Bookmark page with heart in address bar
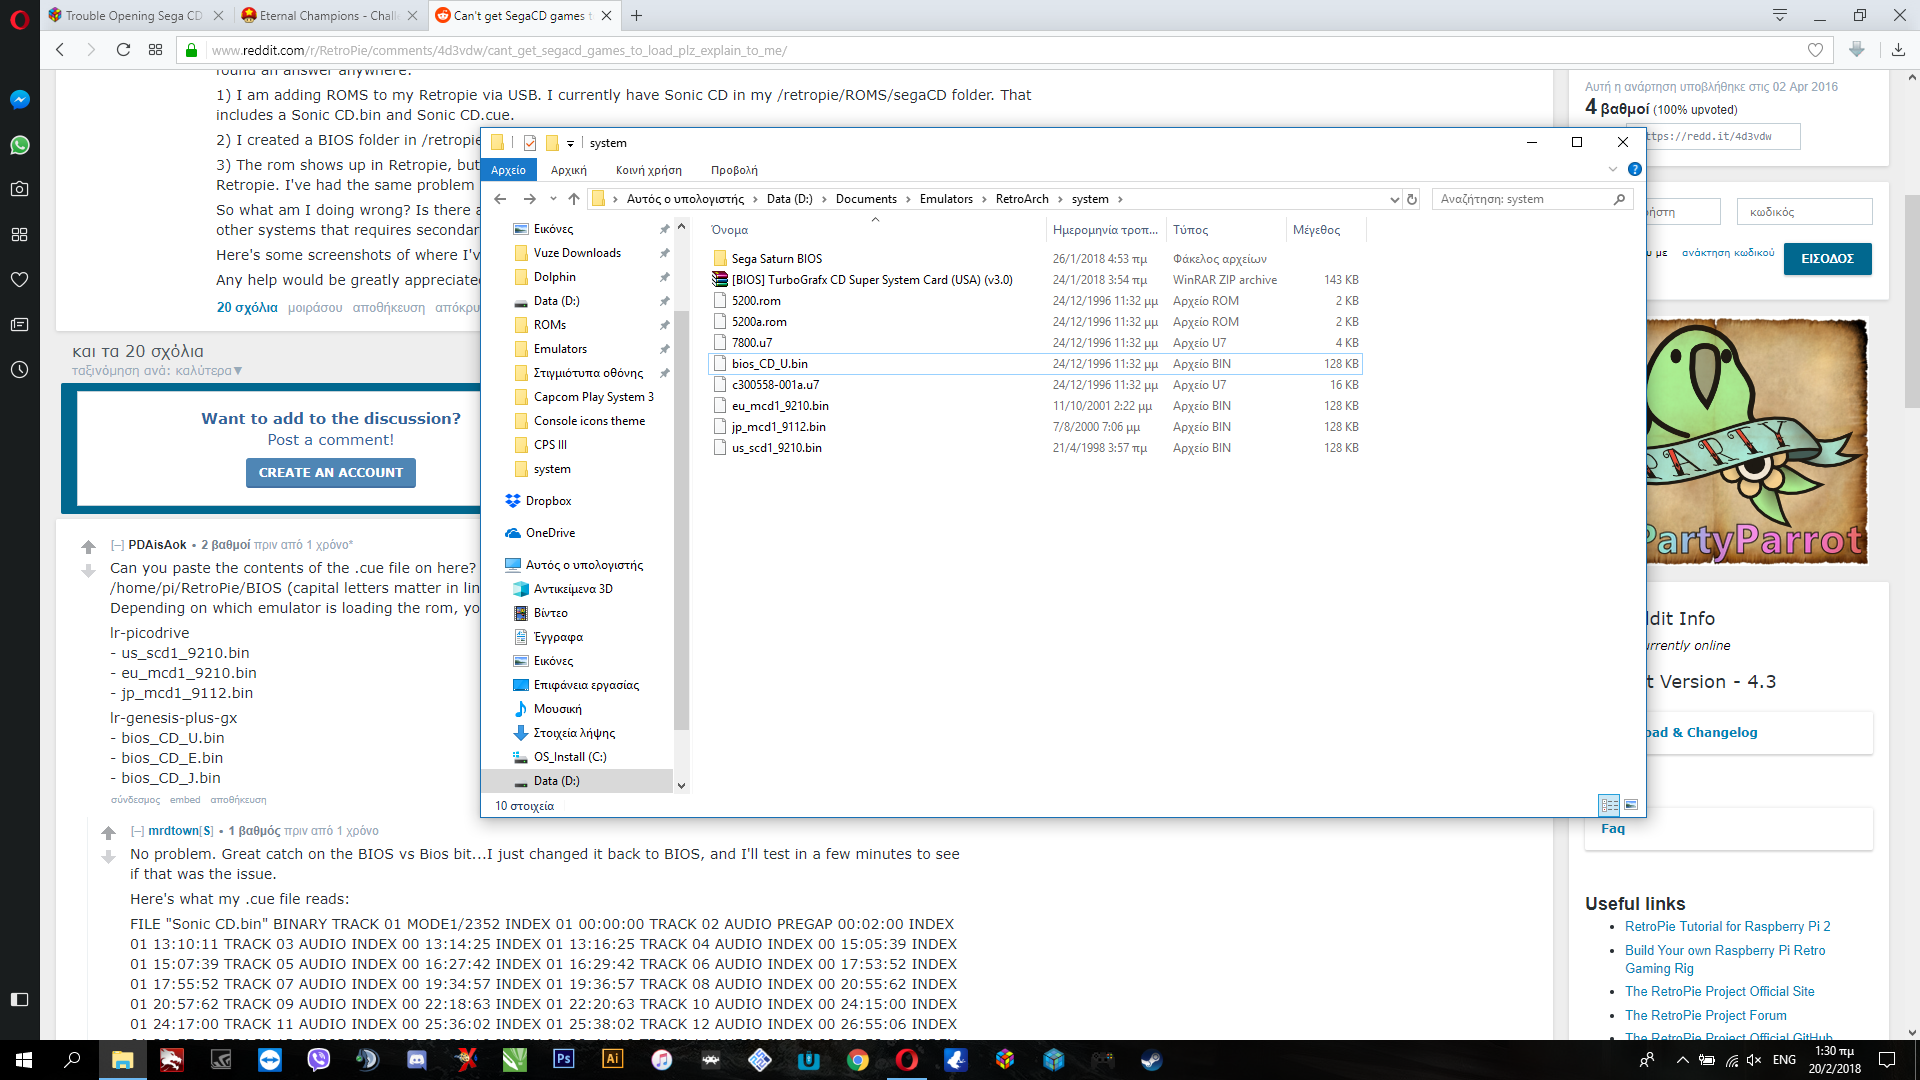The height and width of the screenshot is (1080, 1920). (x=1815, y=50)
